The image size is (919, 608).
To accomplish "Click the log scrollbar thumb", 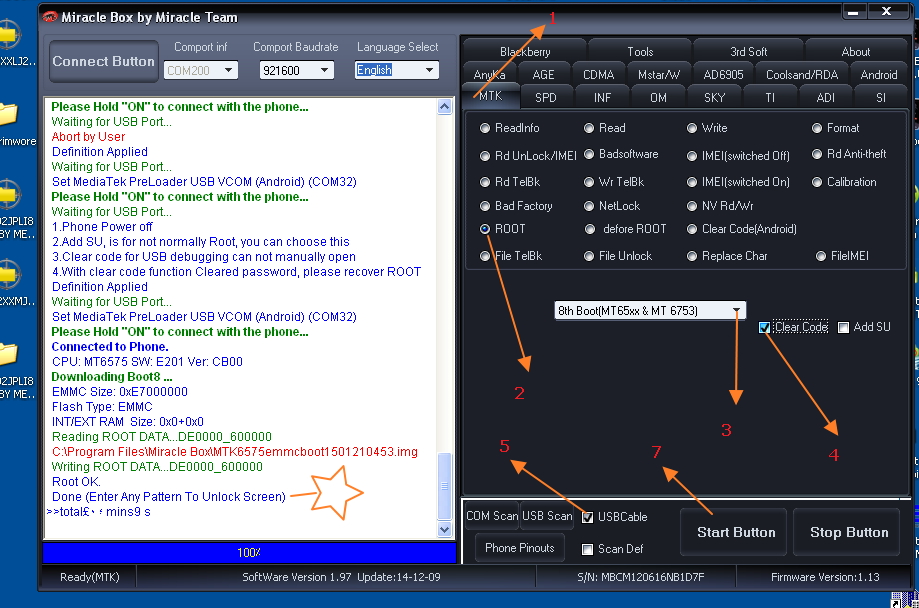I will point(444,486).
